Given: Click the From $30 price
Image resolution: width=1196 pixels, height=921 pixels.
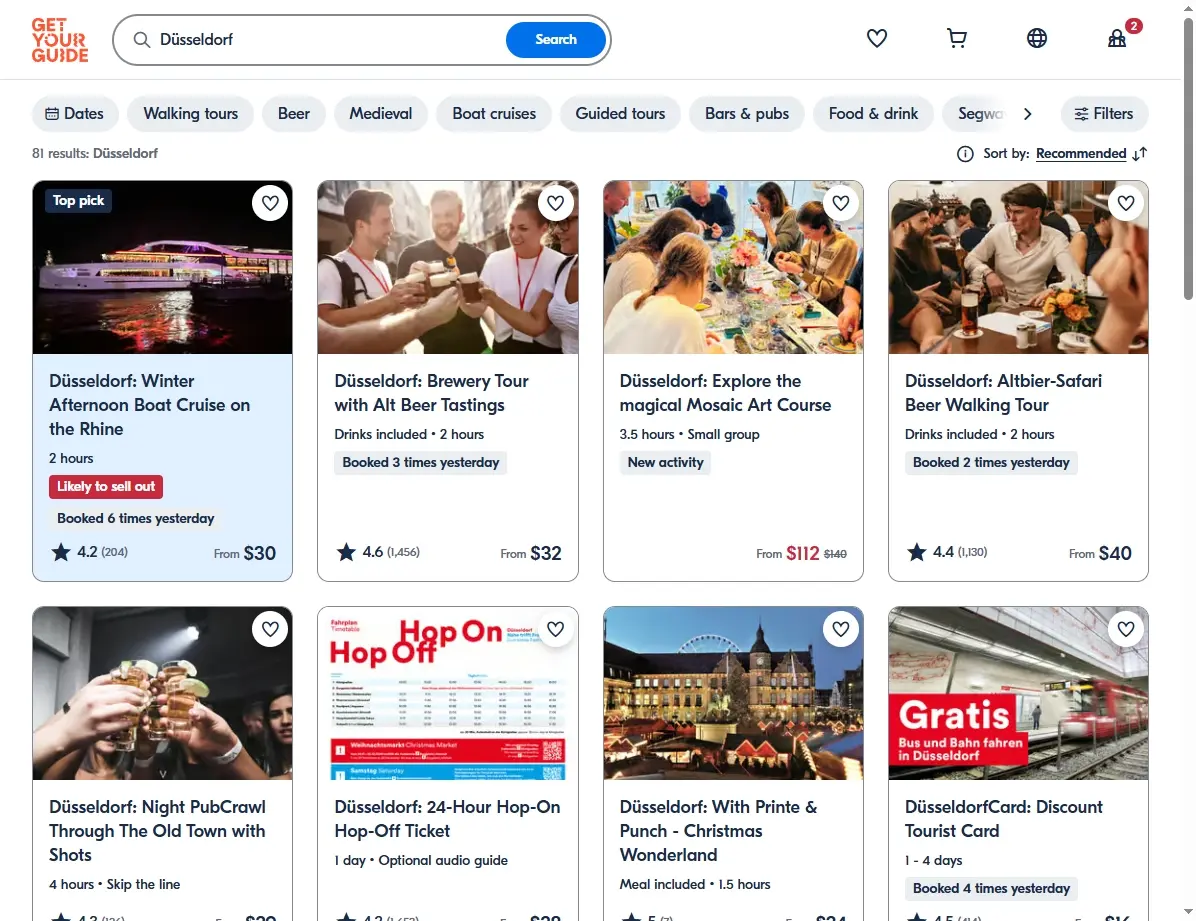Looking at the screenshot, I should point(245,553).
